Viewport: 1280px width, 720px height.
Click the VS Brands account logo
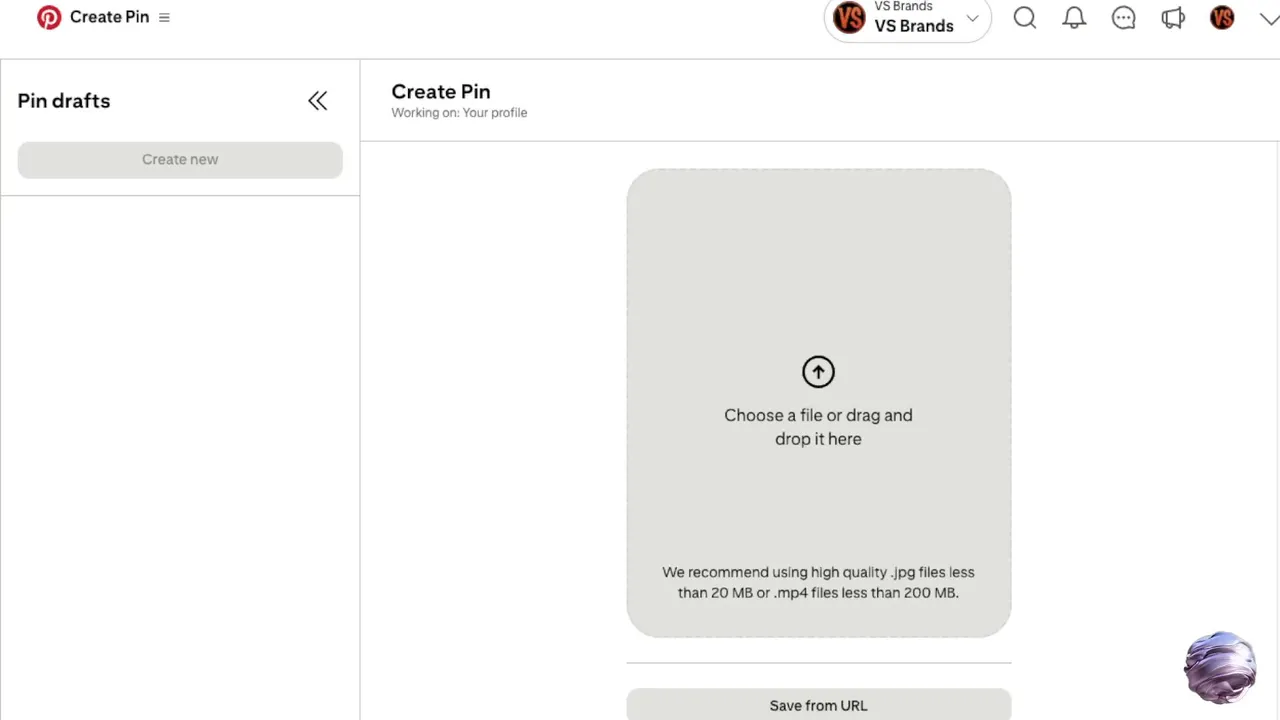point(849,18)
